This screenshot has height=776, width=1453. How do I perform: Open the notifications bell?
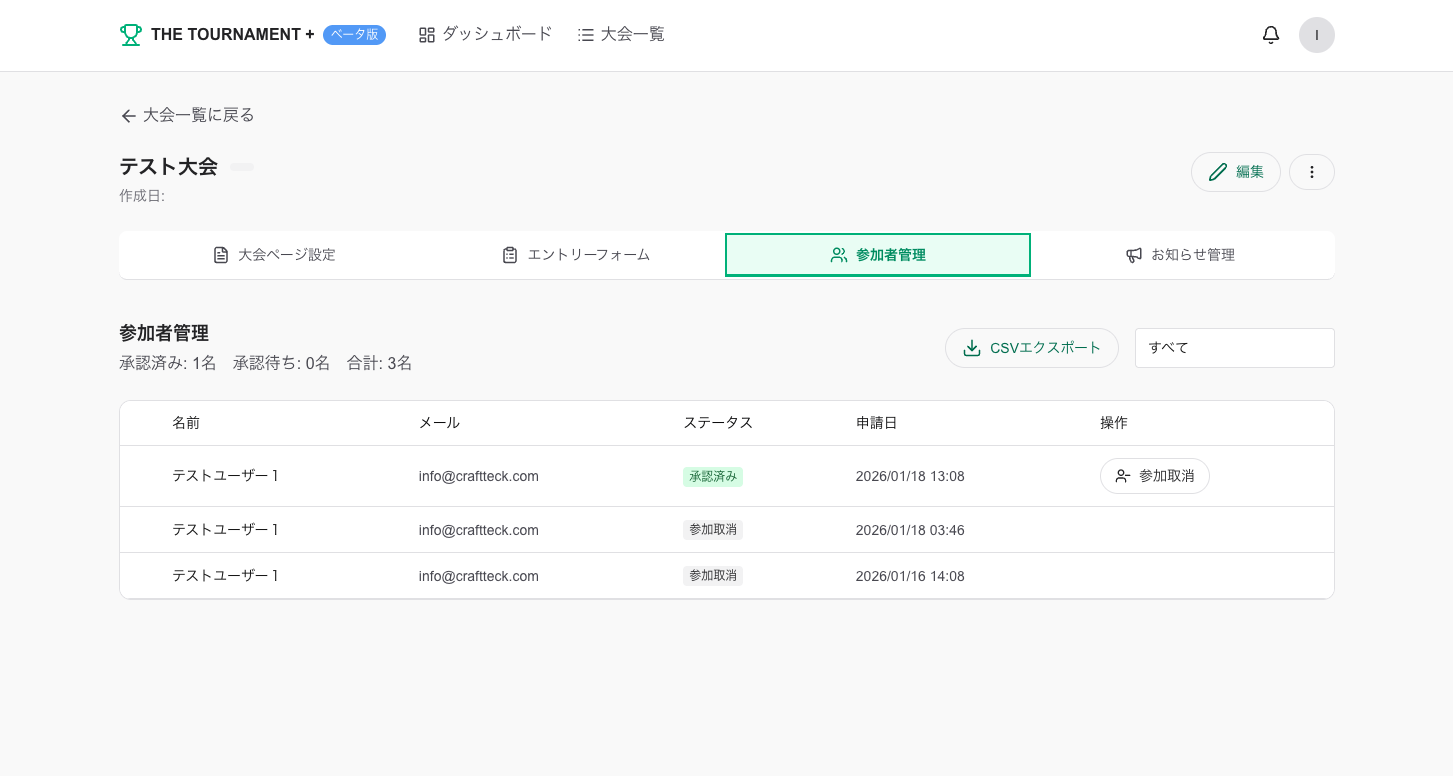click(1270, 35)
